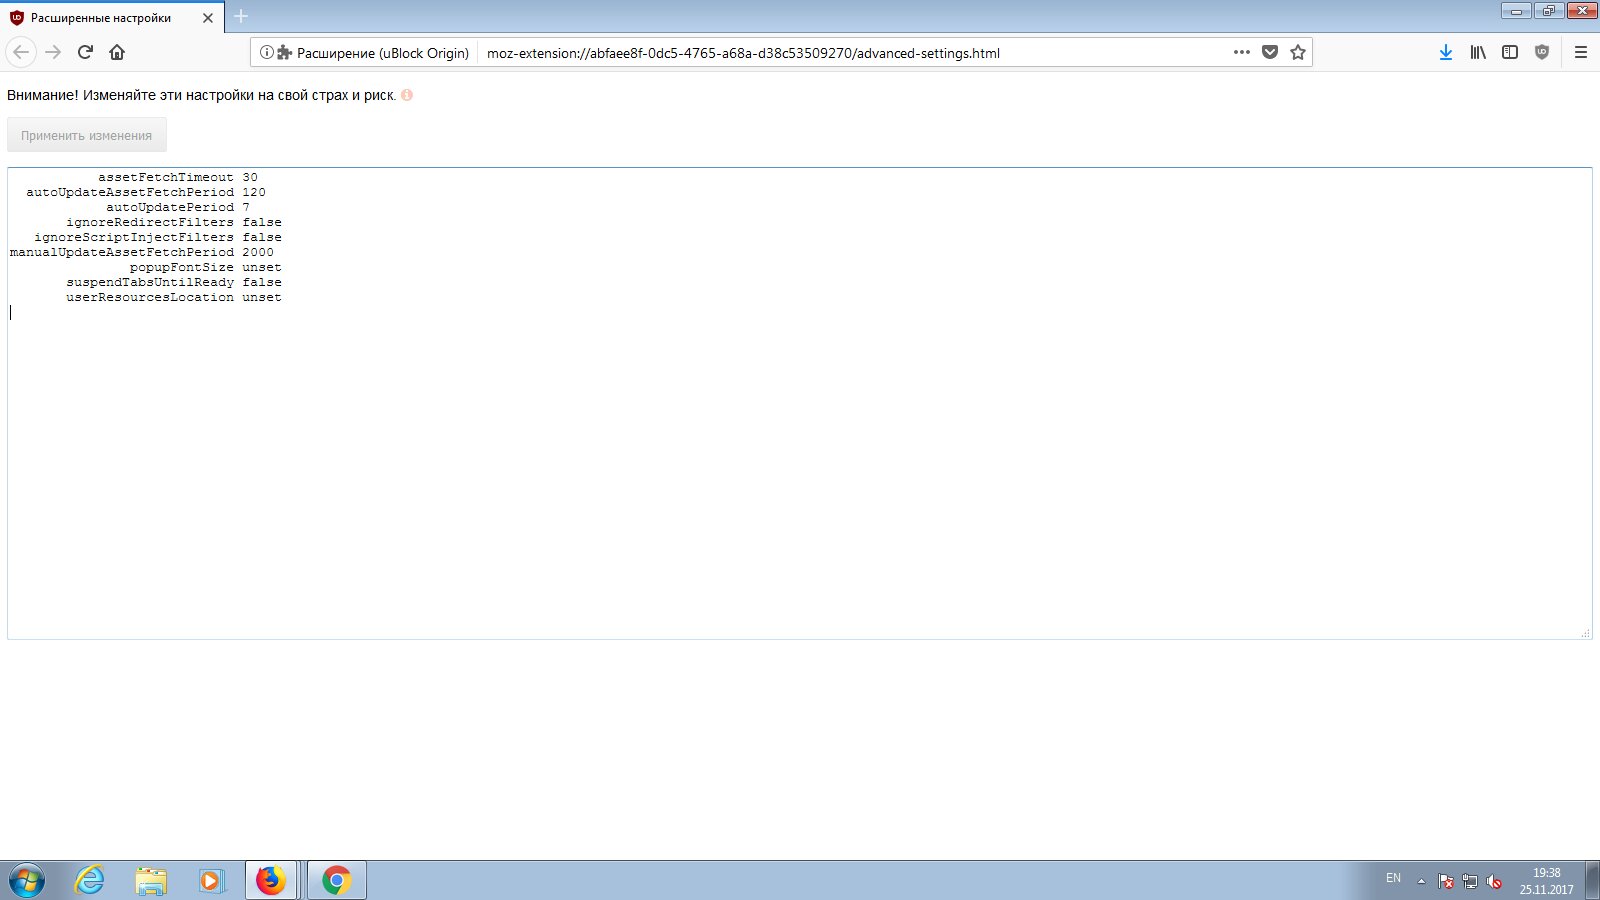Open Action Center flag tray icon
The image size is (1600, 900).
click(1446, 881)
